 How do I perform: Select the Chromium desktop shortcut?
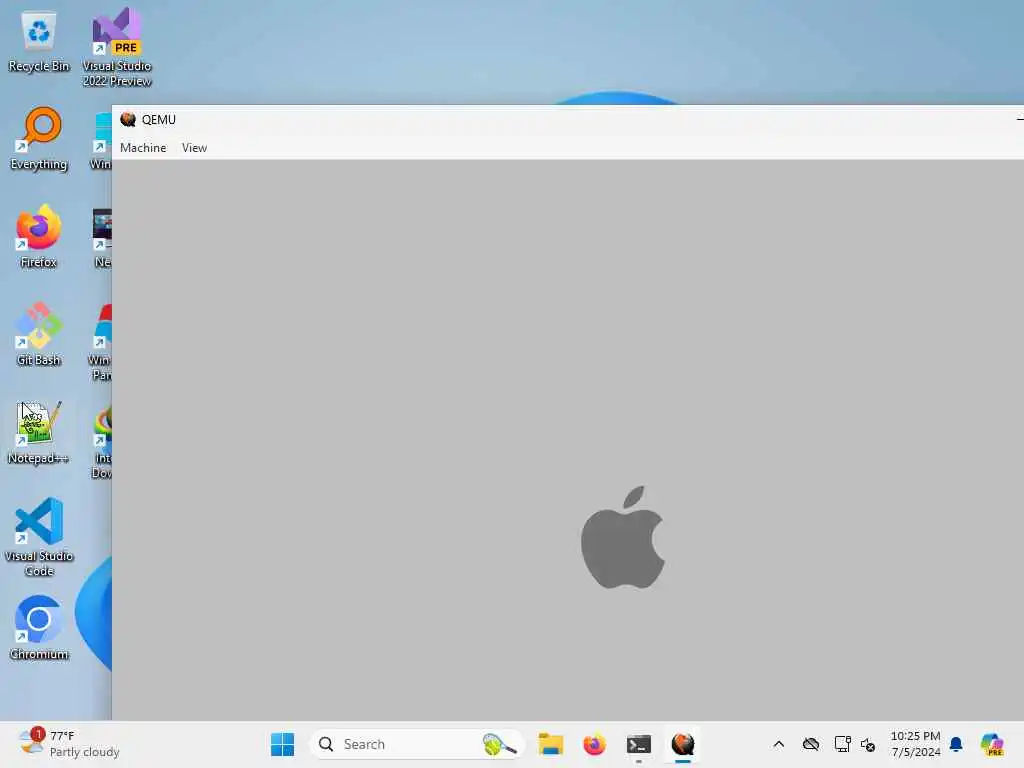point(39,628)
